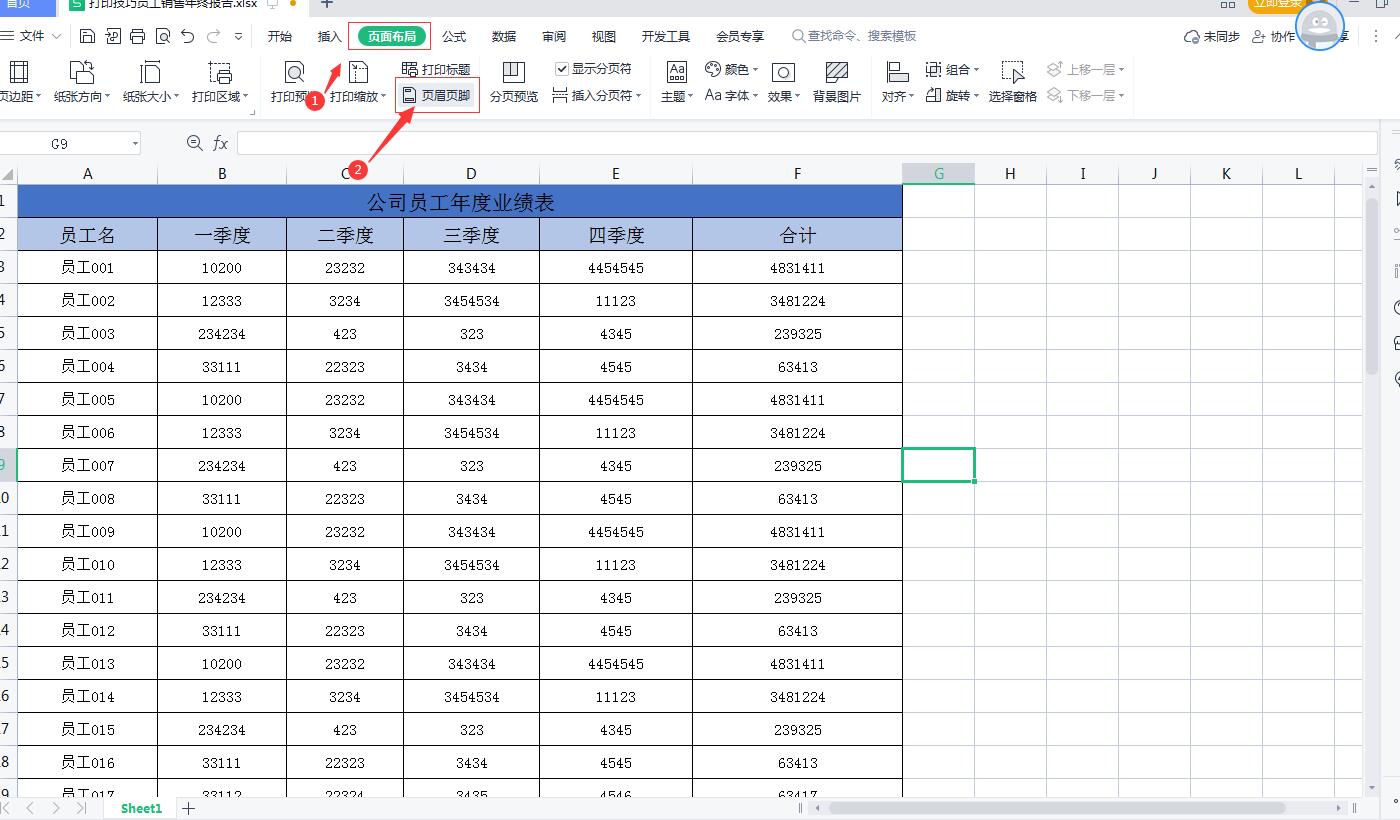Screen dimensions: 1400x820
Task: Click the 查找命令 search box
Action: (x=860, y=36)
